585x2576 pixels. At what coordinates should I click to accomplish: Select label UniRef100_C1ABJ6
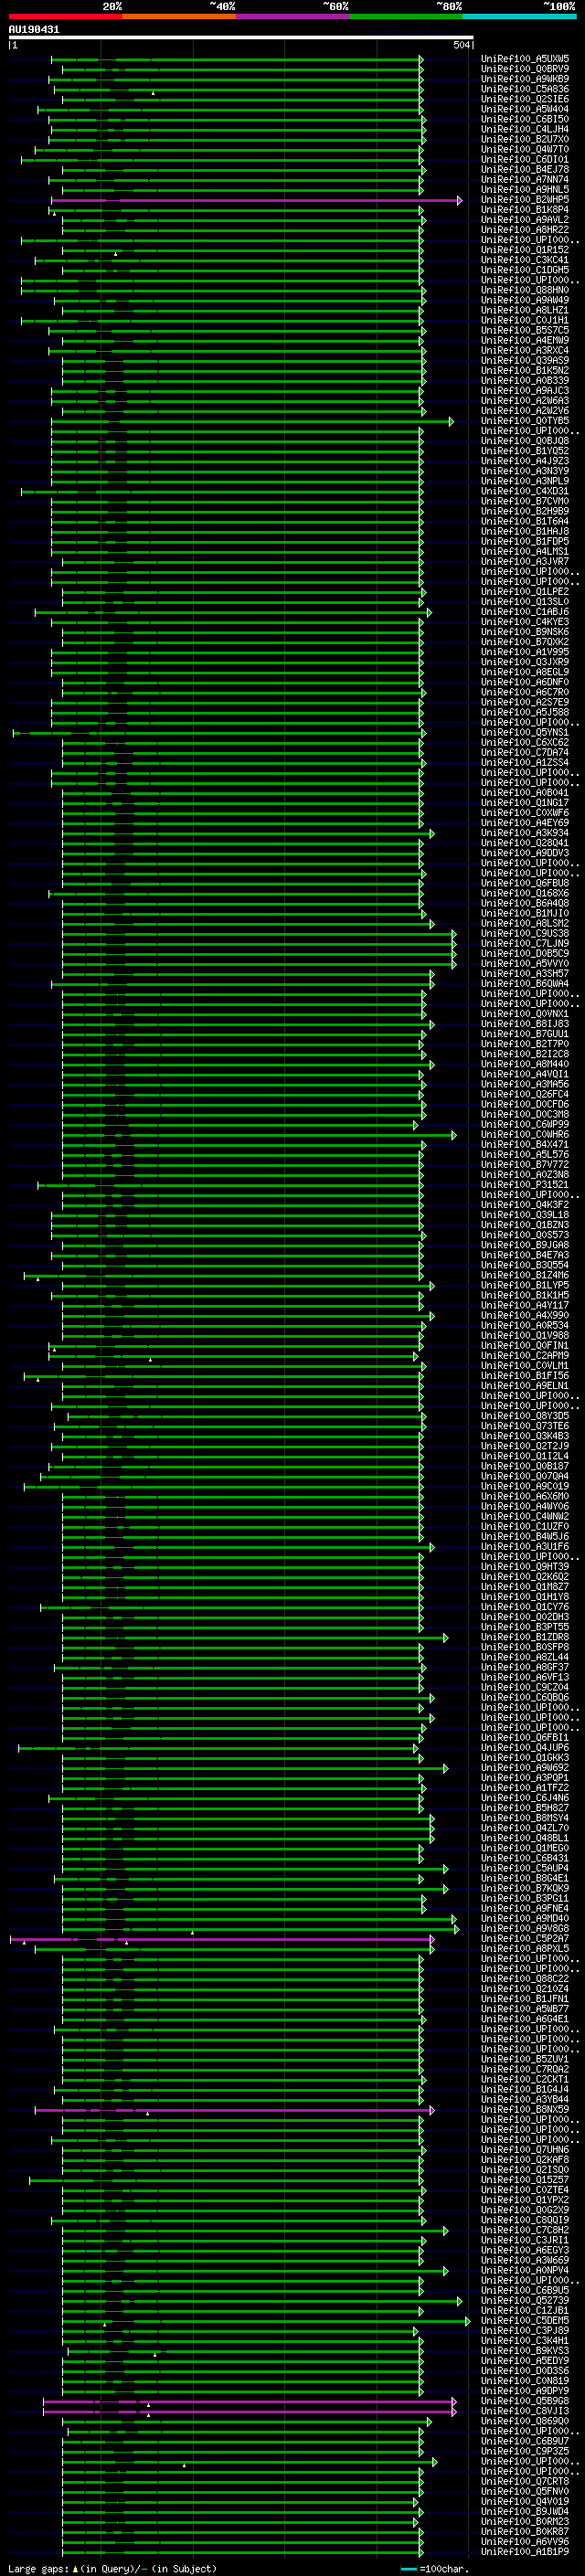pyautogui.click(x=525, y=613)
